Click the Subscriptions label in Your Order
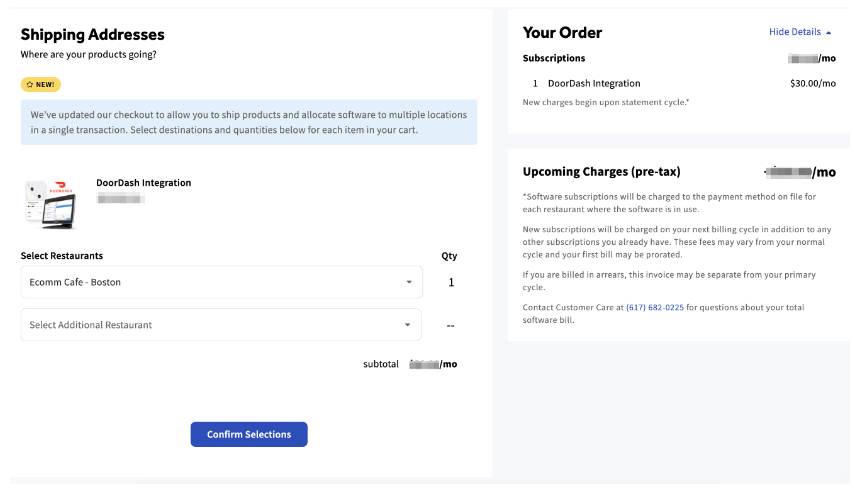The image size is (855, 490). pos(554,58)
